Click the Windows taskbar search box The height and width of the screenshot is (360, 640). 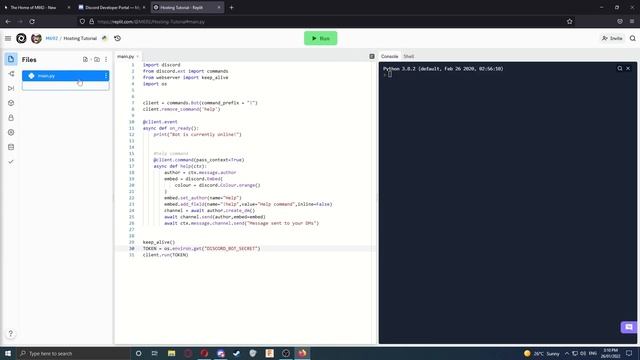click(73, 353)
